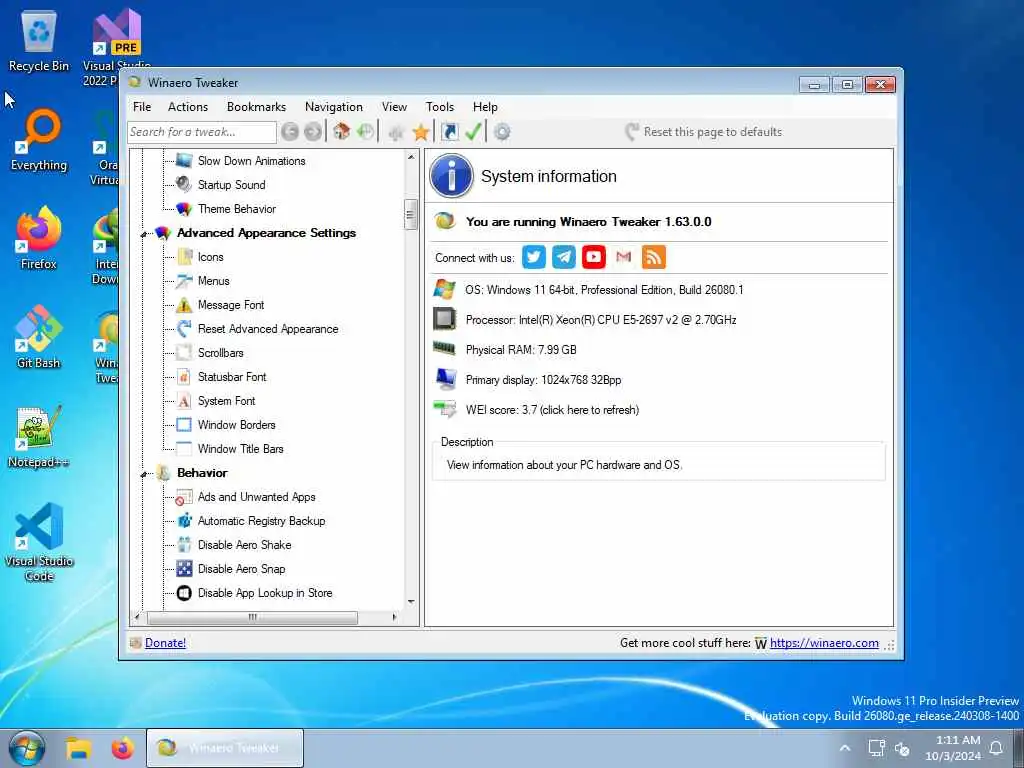The width and height of the screenshot is (1024, 768).
Task: Click the Windows flag icon beside OS
Action: tap(445, 289)
